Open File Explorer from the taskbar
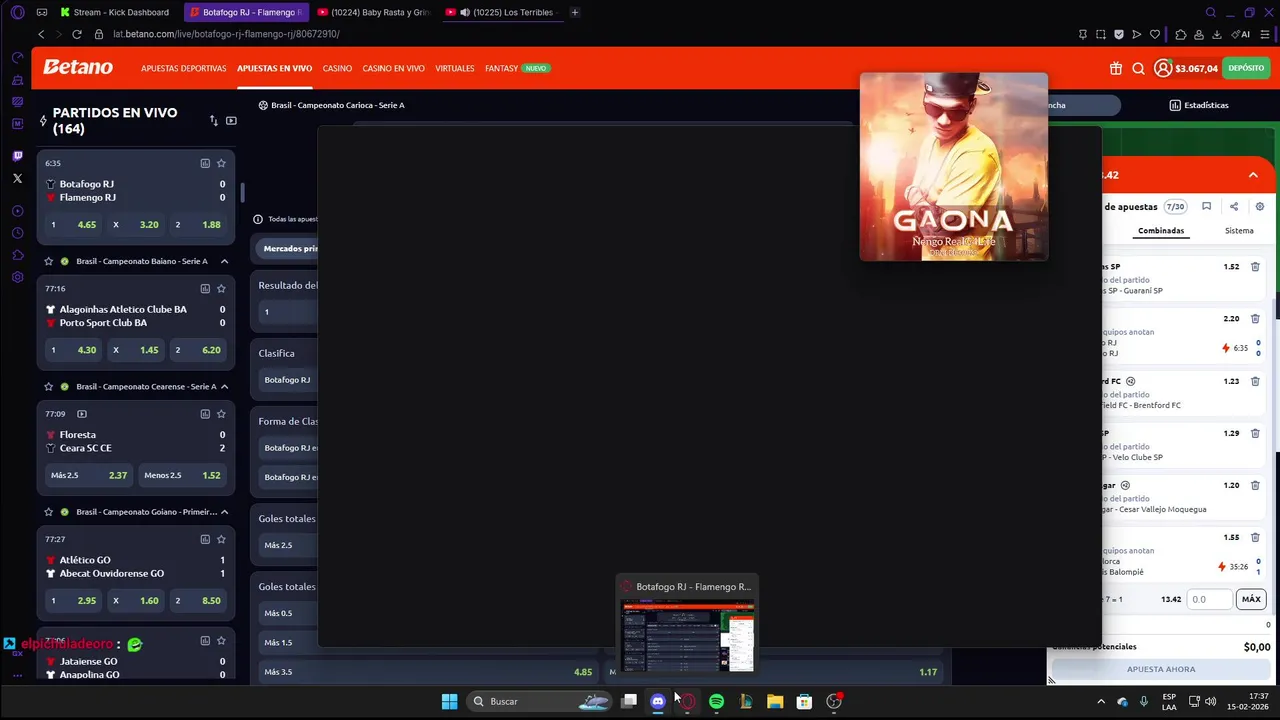 click(775, 701)
